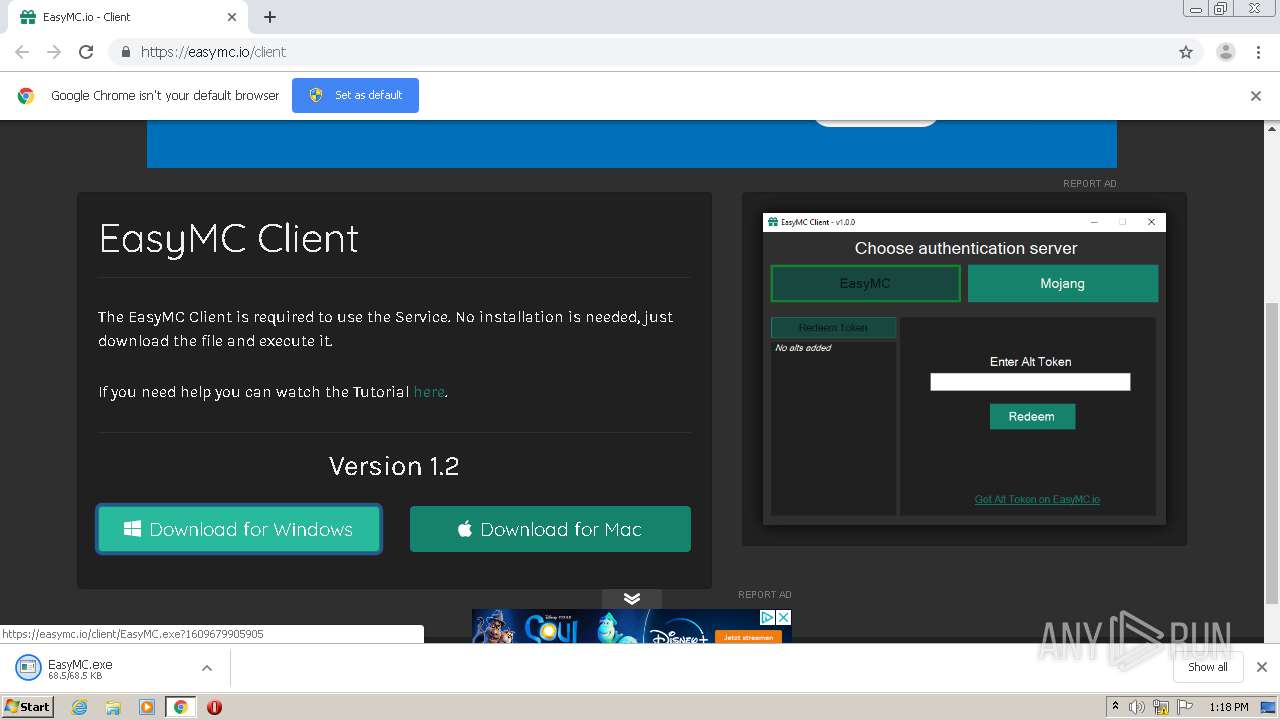Bookmark this page with star icon

click(x=1186, y=52)
